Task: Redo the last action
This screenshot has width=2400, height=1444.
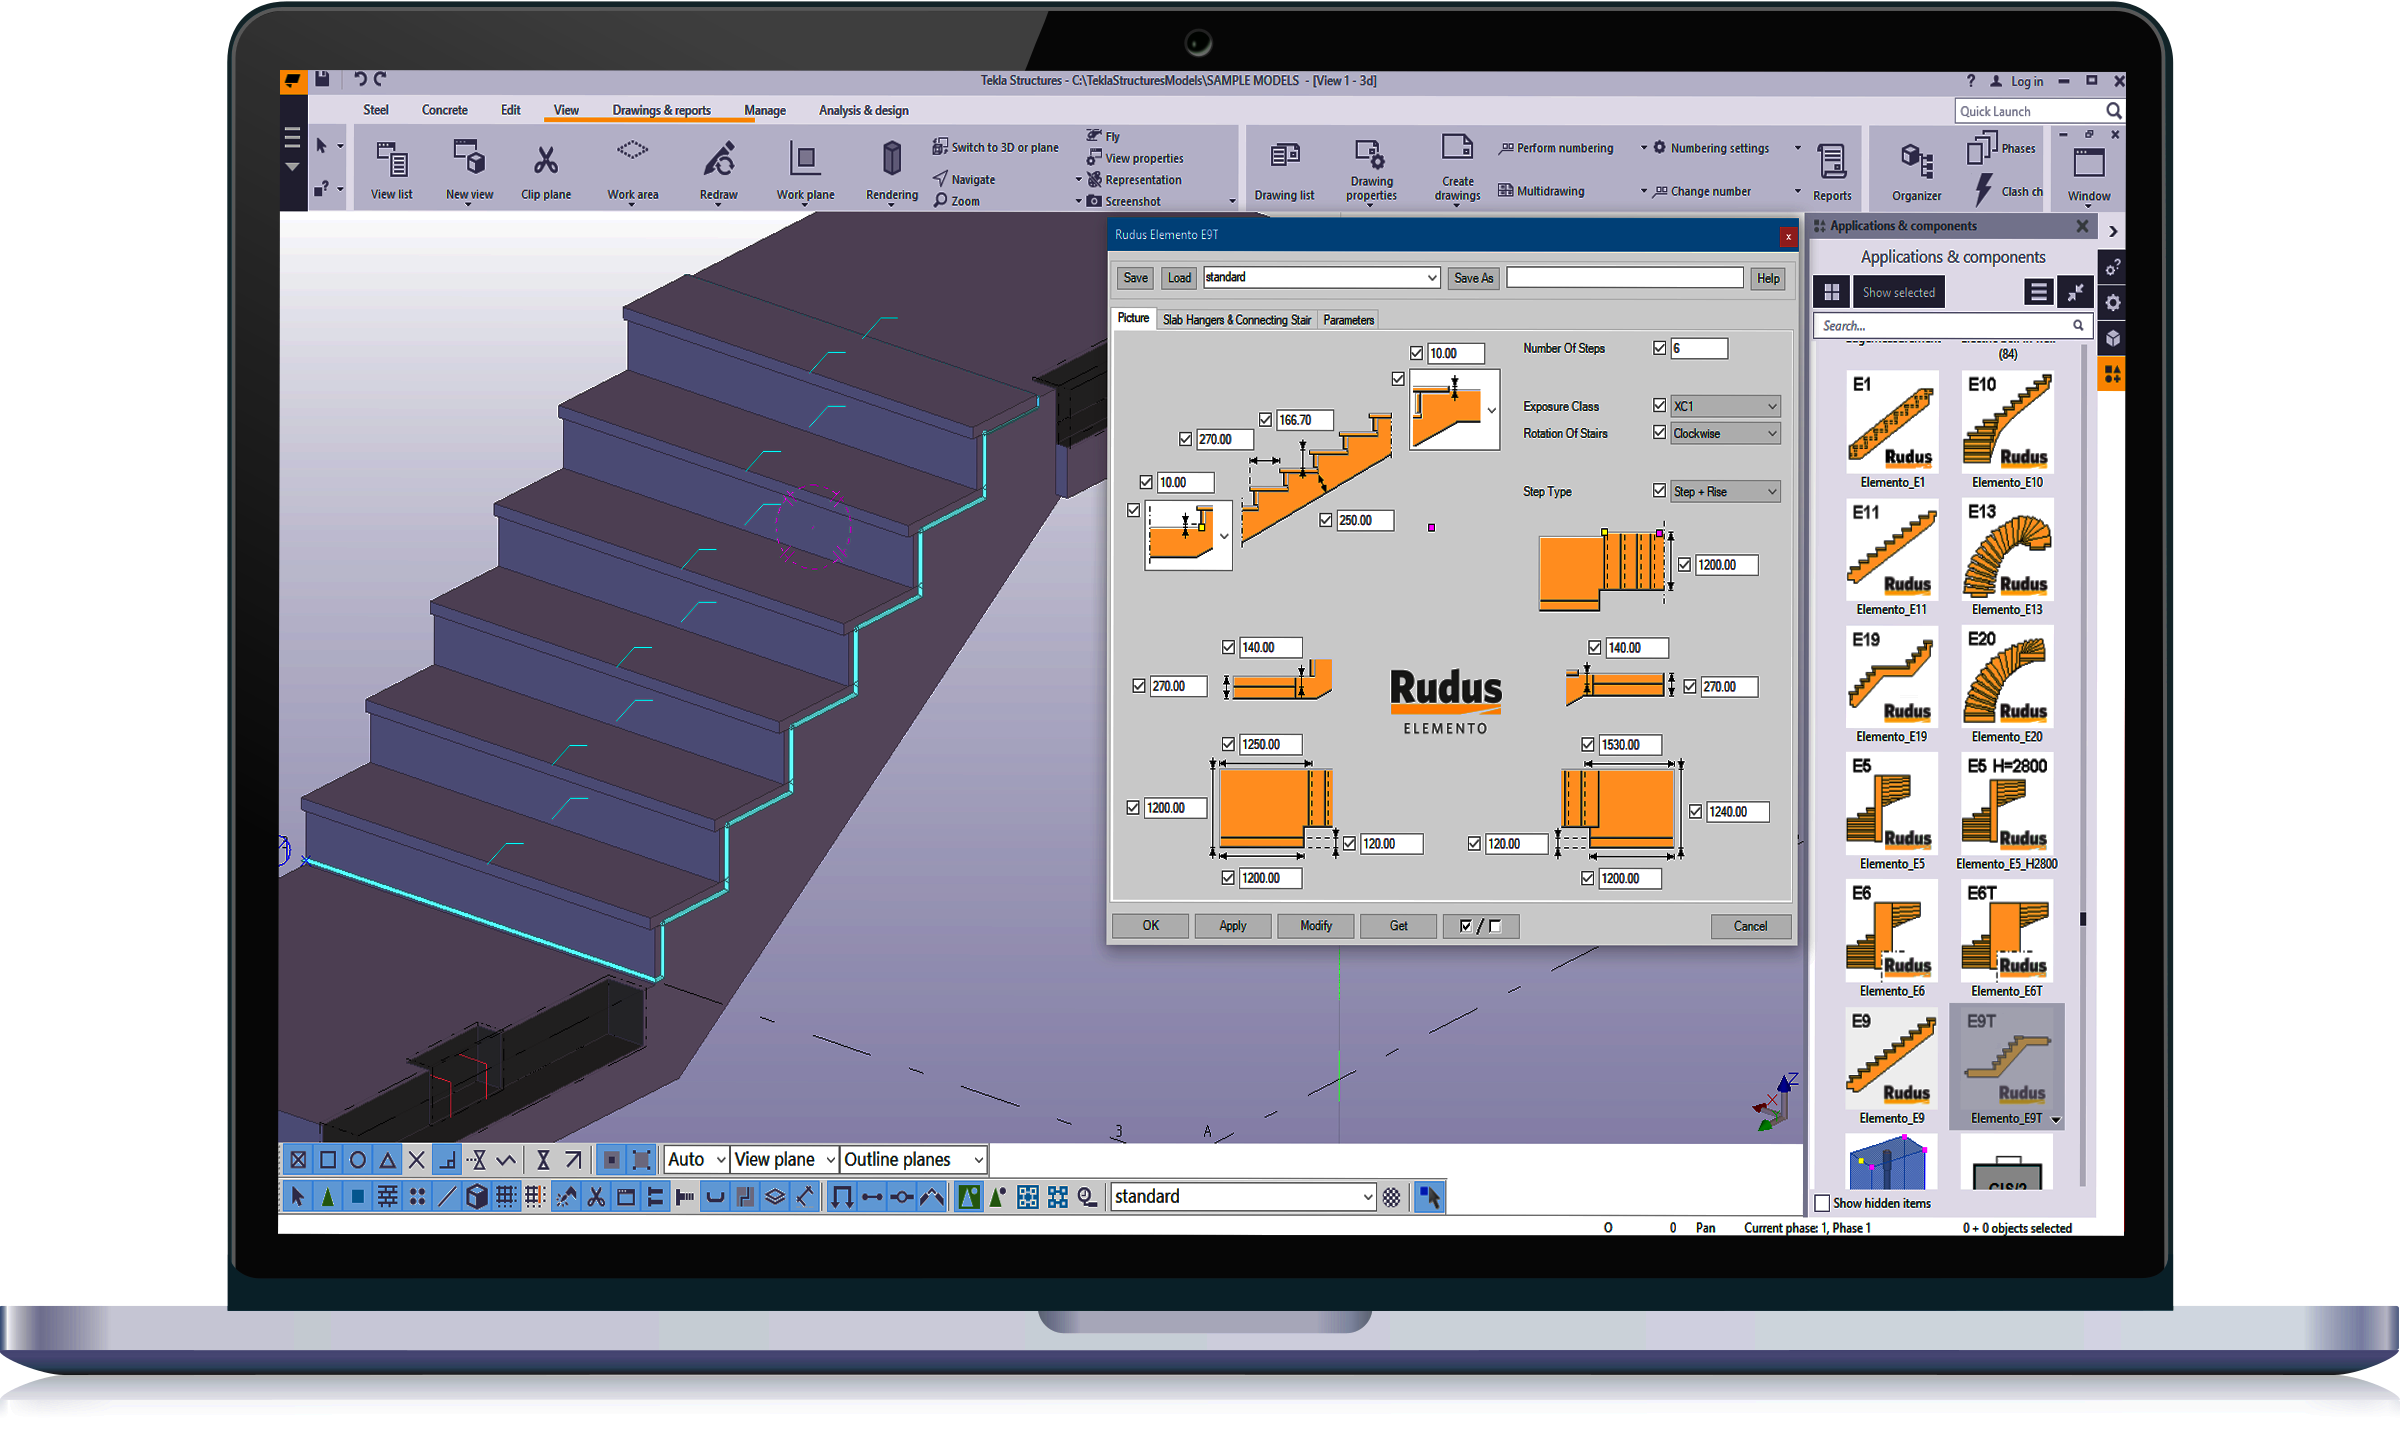Action: pyautogui.click(x=380, y=79)
